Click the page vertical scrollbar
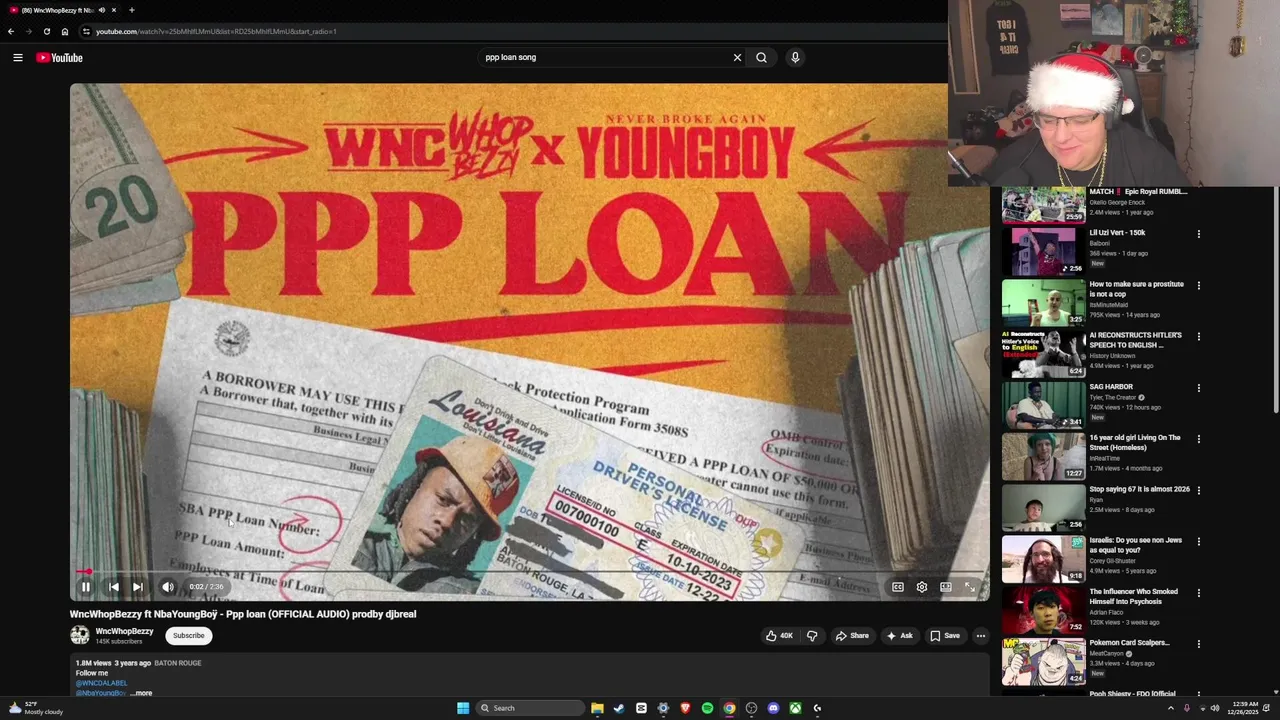1280x720 pixels. (1276, 300)
